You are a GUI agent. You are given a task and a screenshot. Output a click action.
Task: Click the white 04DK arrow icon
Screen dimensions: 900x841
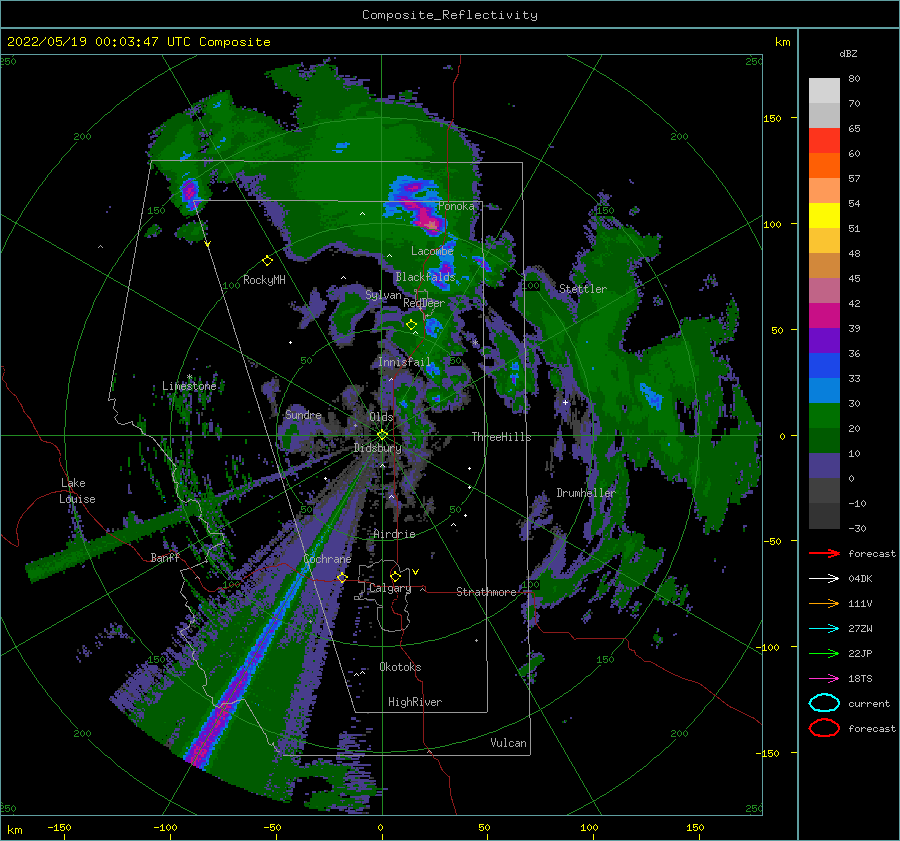pos(824,579)
